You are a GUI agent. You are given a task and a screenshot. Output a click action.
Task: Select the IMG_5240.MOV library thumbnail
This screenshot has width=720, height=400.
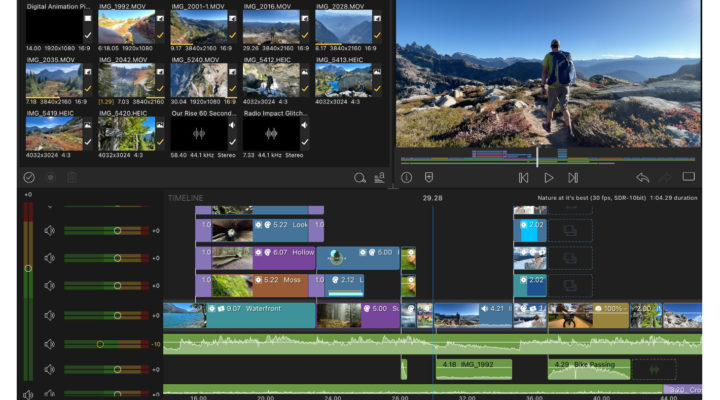click(x=199, y=80)
